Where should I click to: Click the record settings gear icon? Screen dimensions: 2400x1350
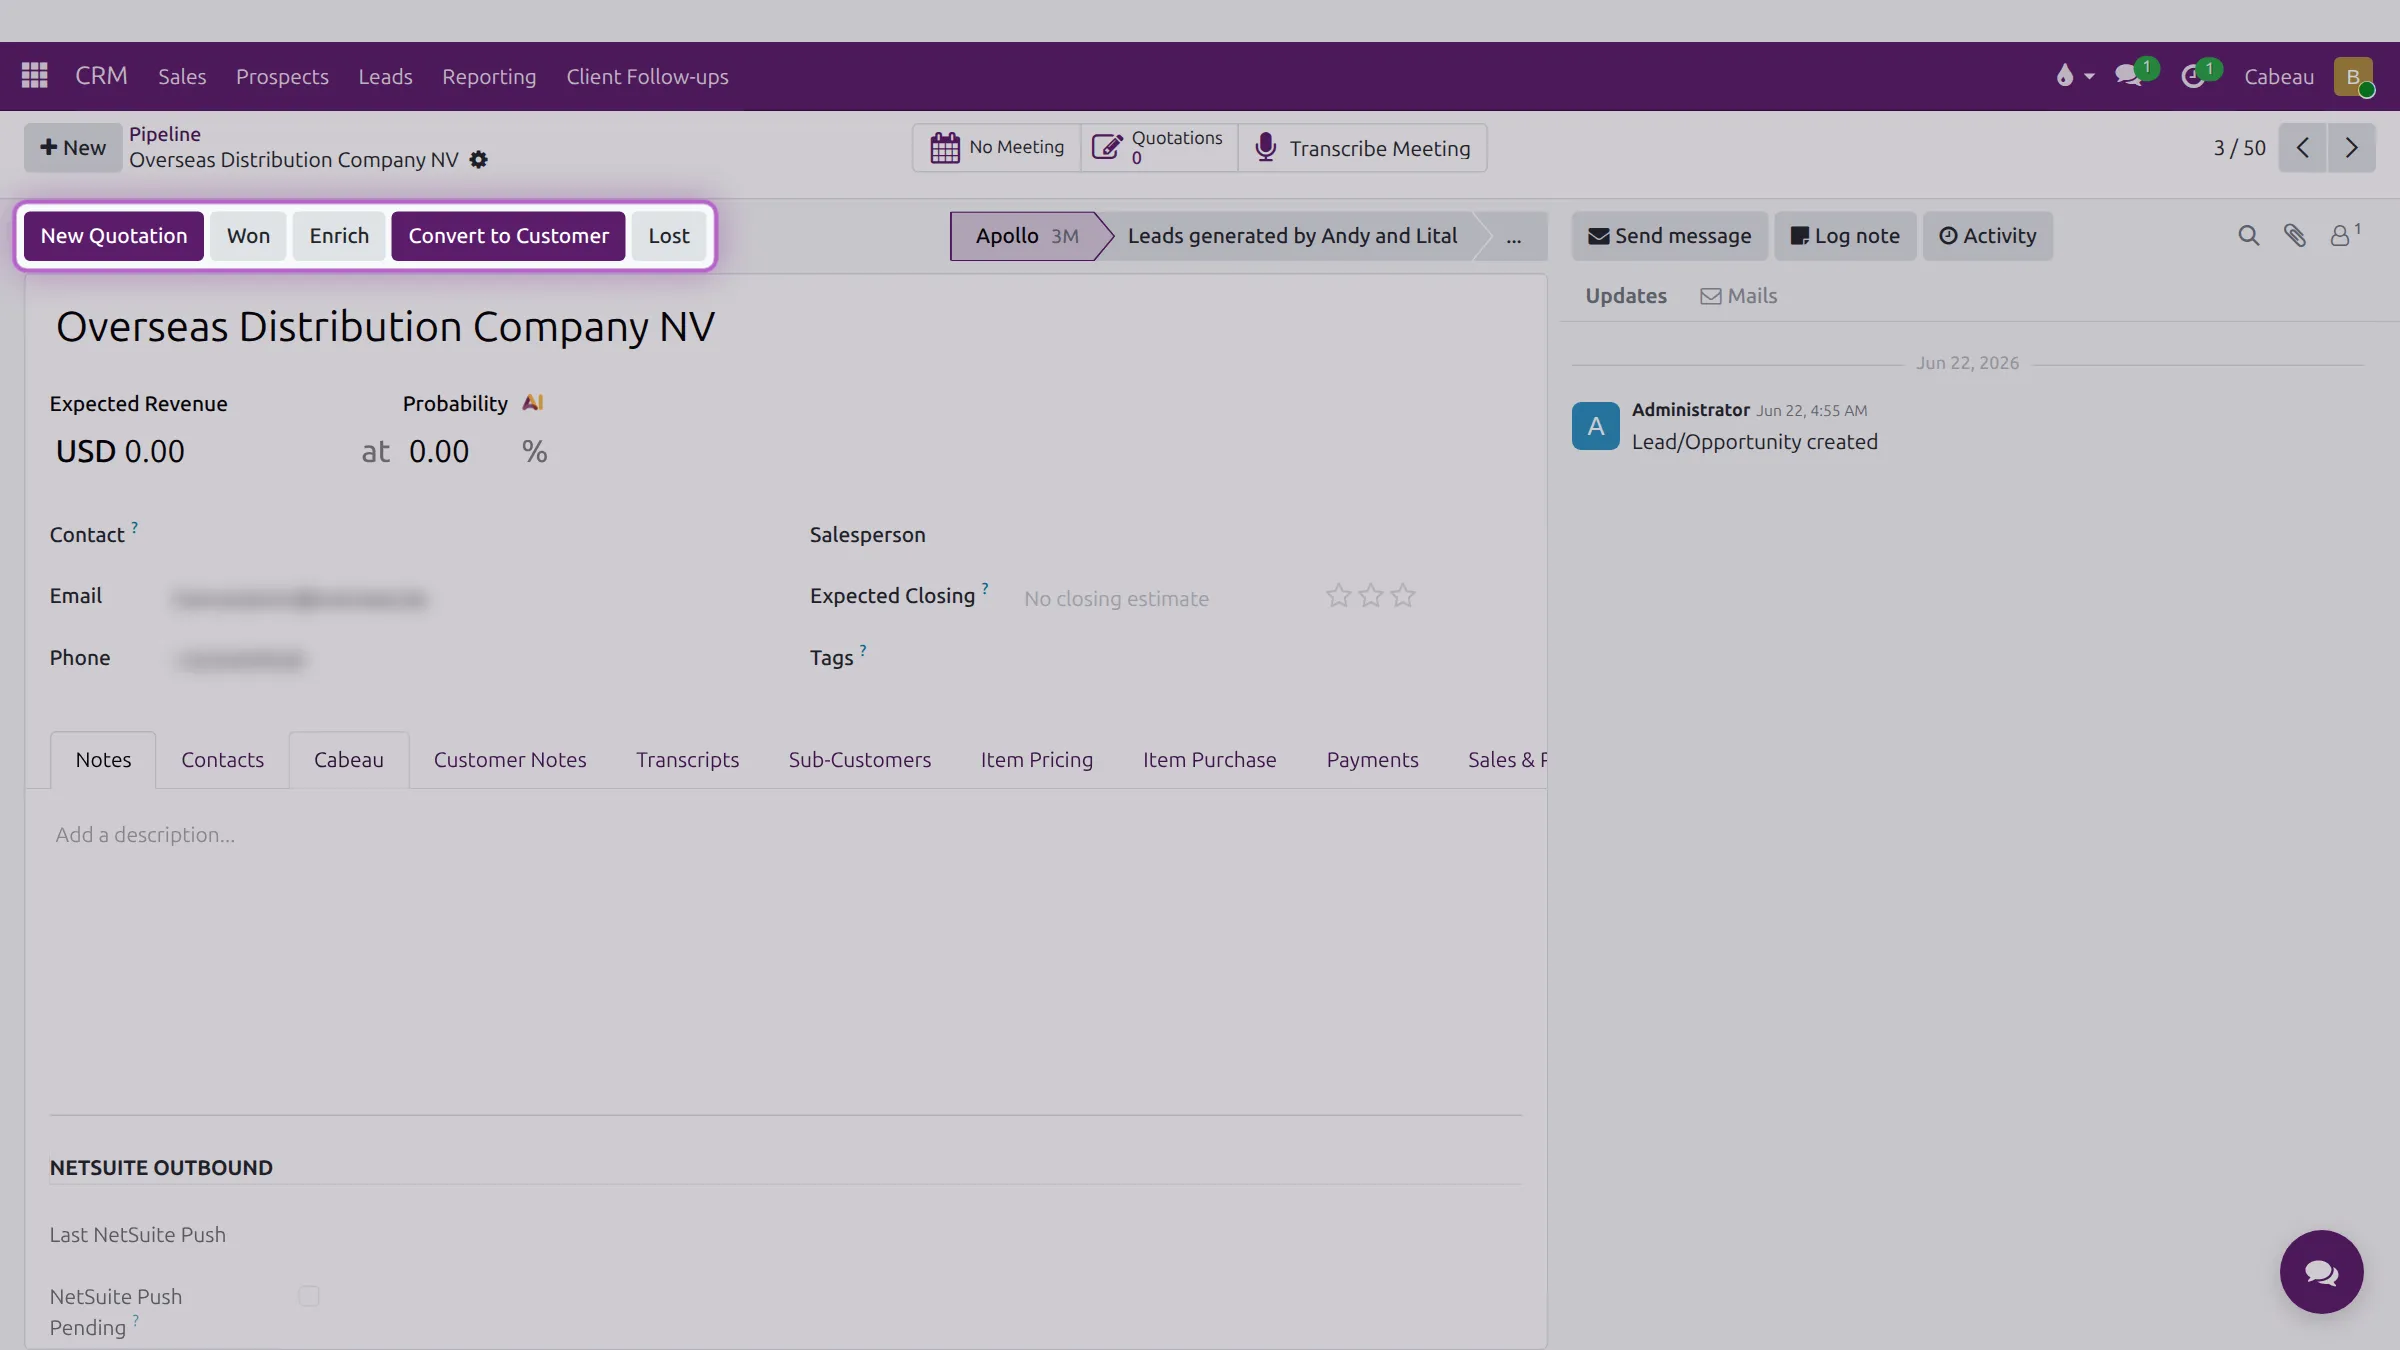[479, 160]
